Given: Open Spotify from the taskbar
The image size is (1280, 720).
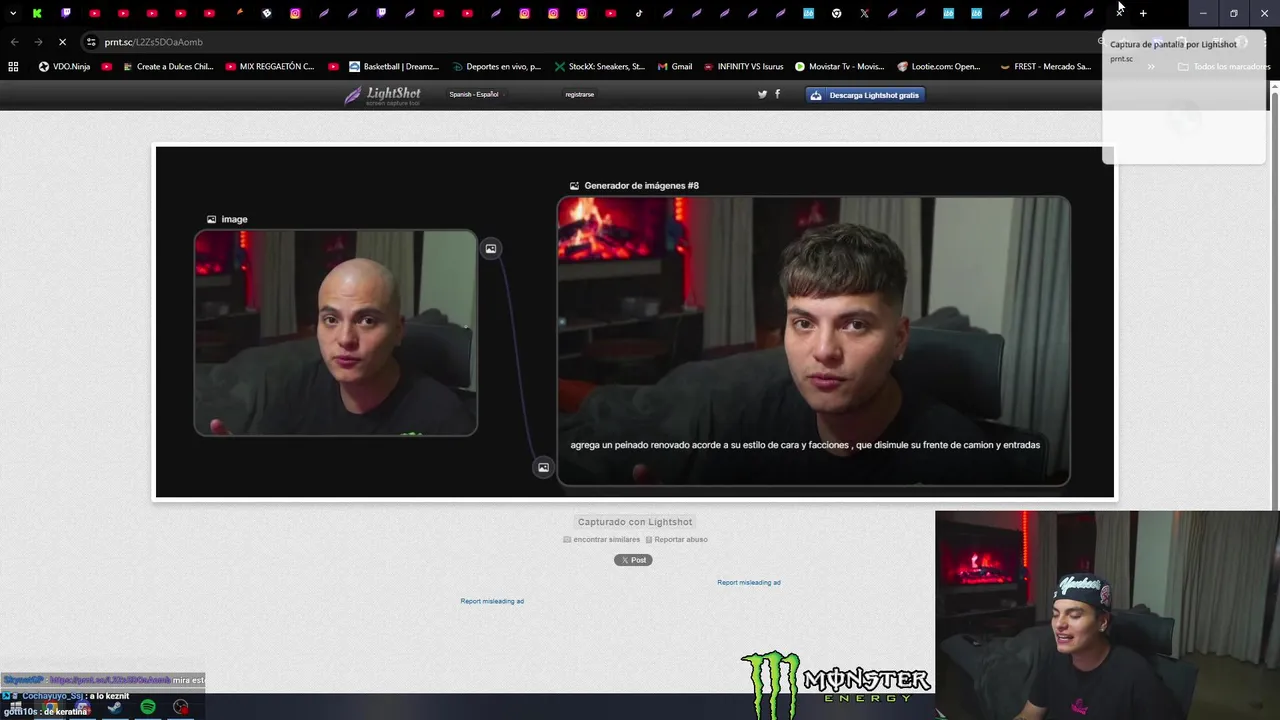Looking at the screenshot, I should tap(148, 707).
